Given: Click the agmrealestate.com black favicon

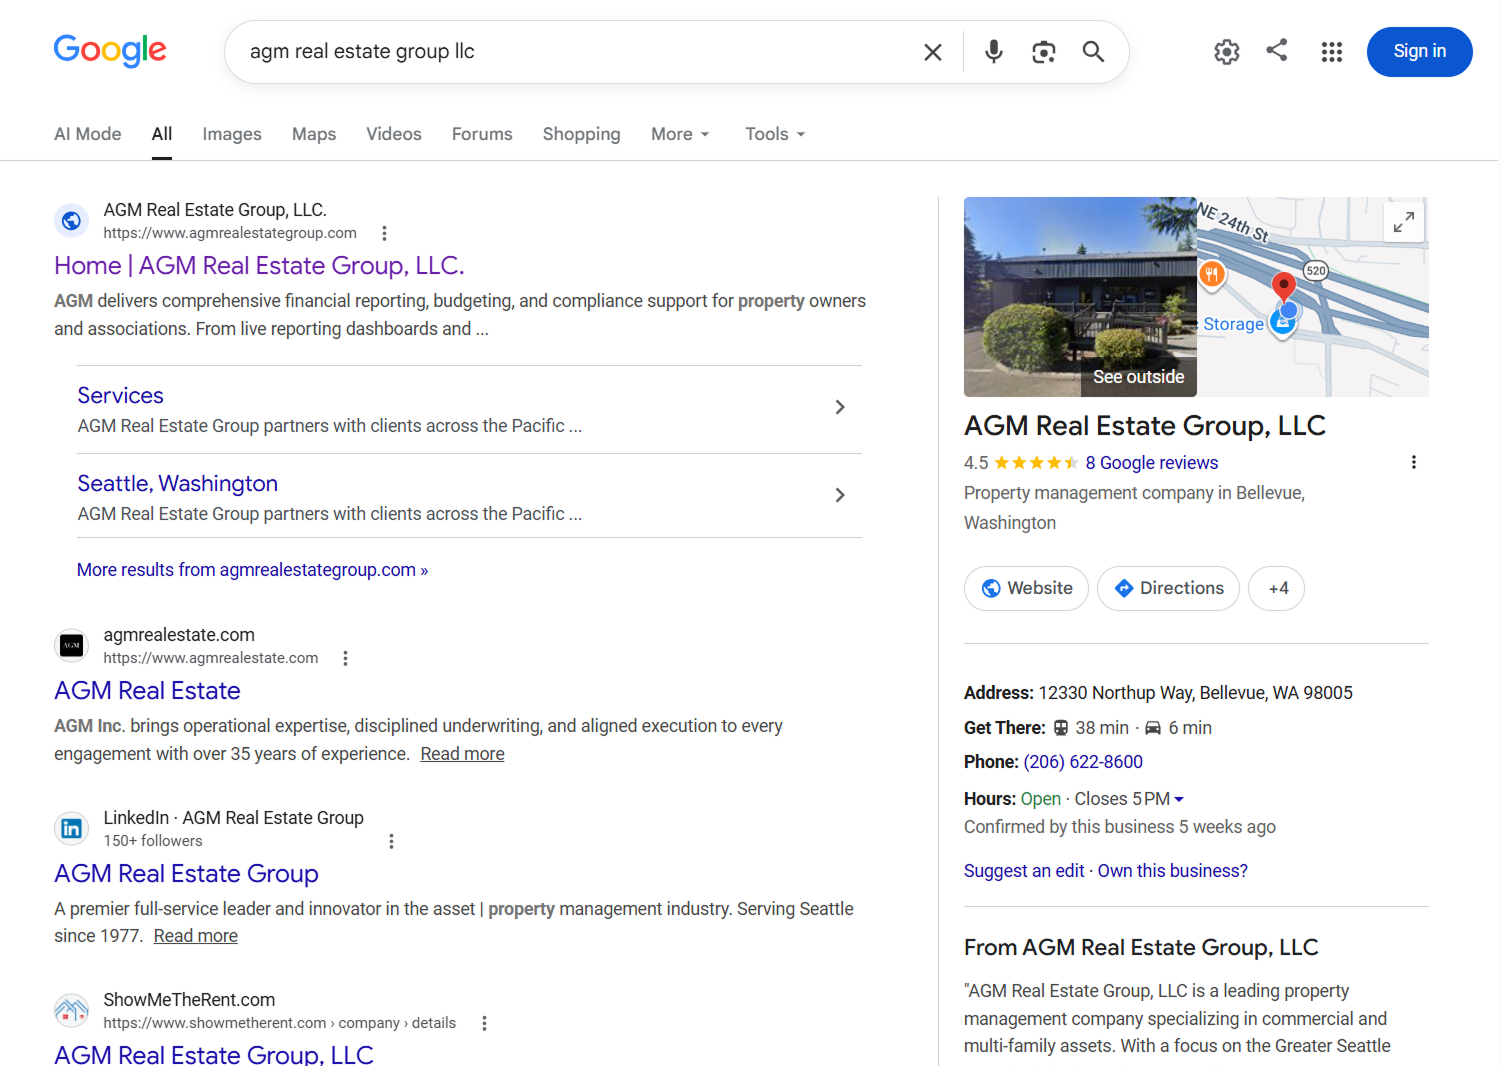Looking at the screenshot, I should [71, 646].
